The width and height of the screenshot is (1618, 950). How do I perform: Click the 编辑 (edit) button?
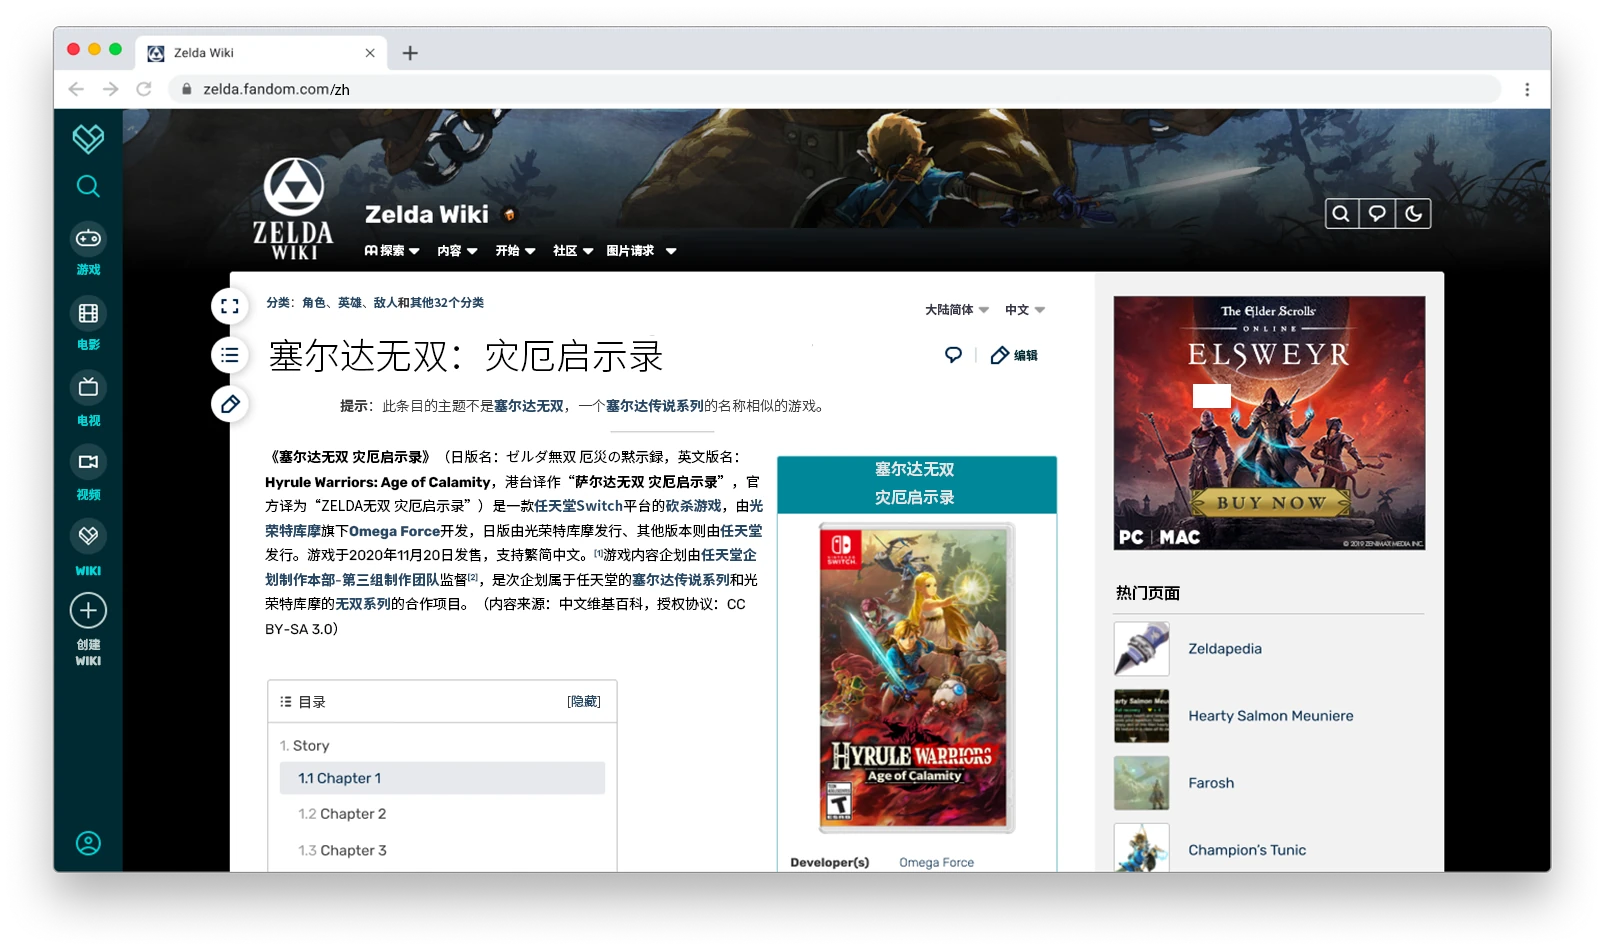pyautogui.click(x=1013, y=354)
